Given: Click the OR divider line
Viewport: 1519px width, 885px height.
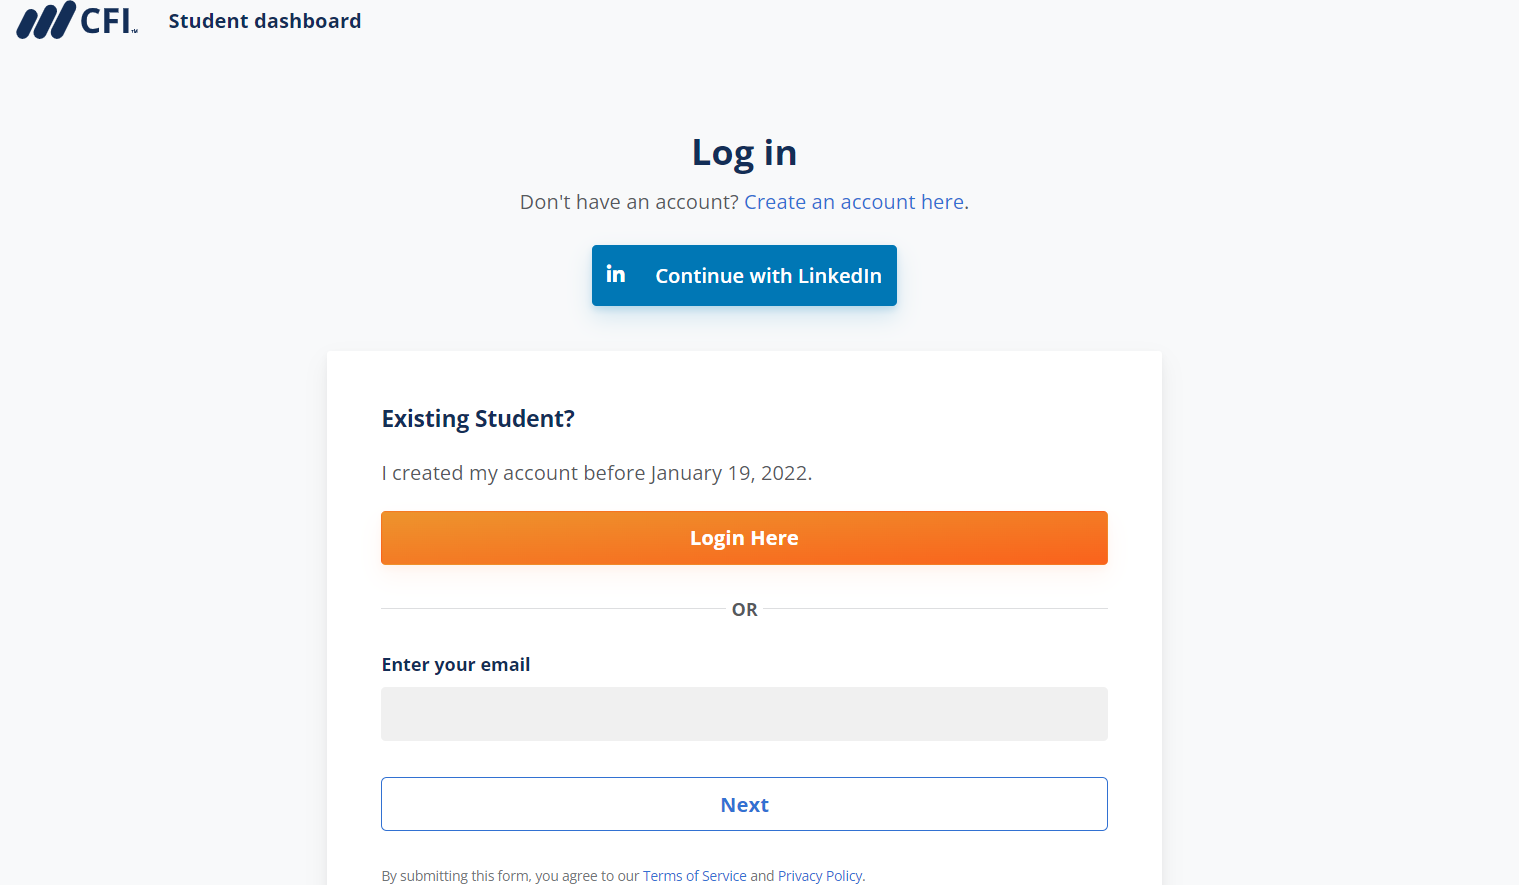Looking at the screenshot, I should 743,609.
